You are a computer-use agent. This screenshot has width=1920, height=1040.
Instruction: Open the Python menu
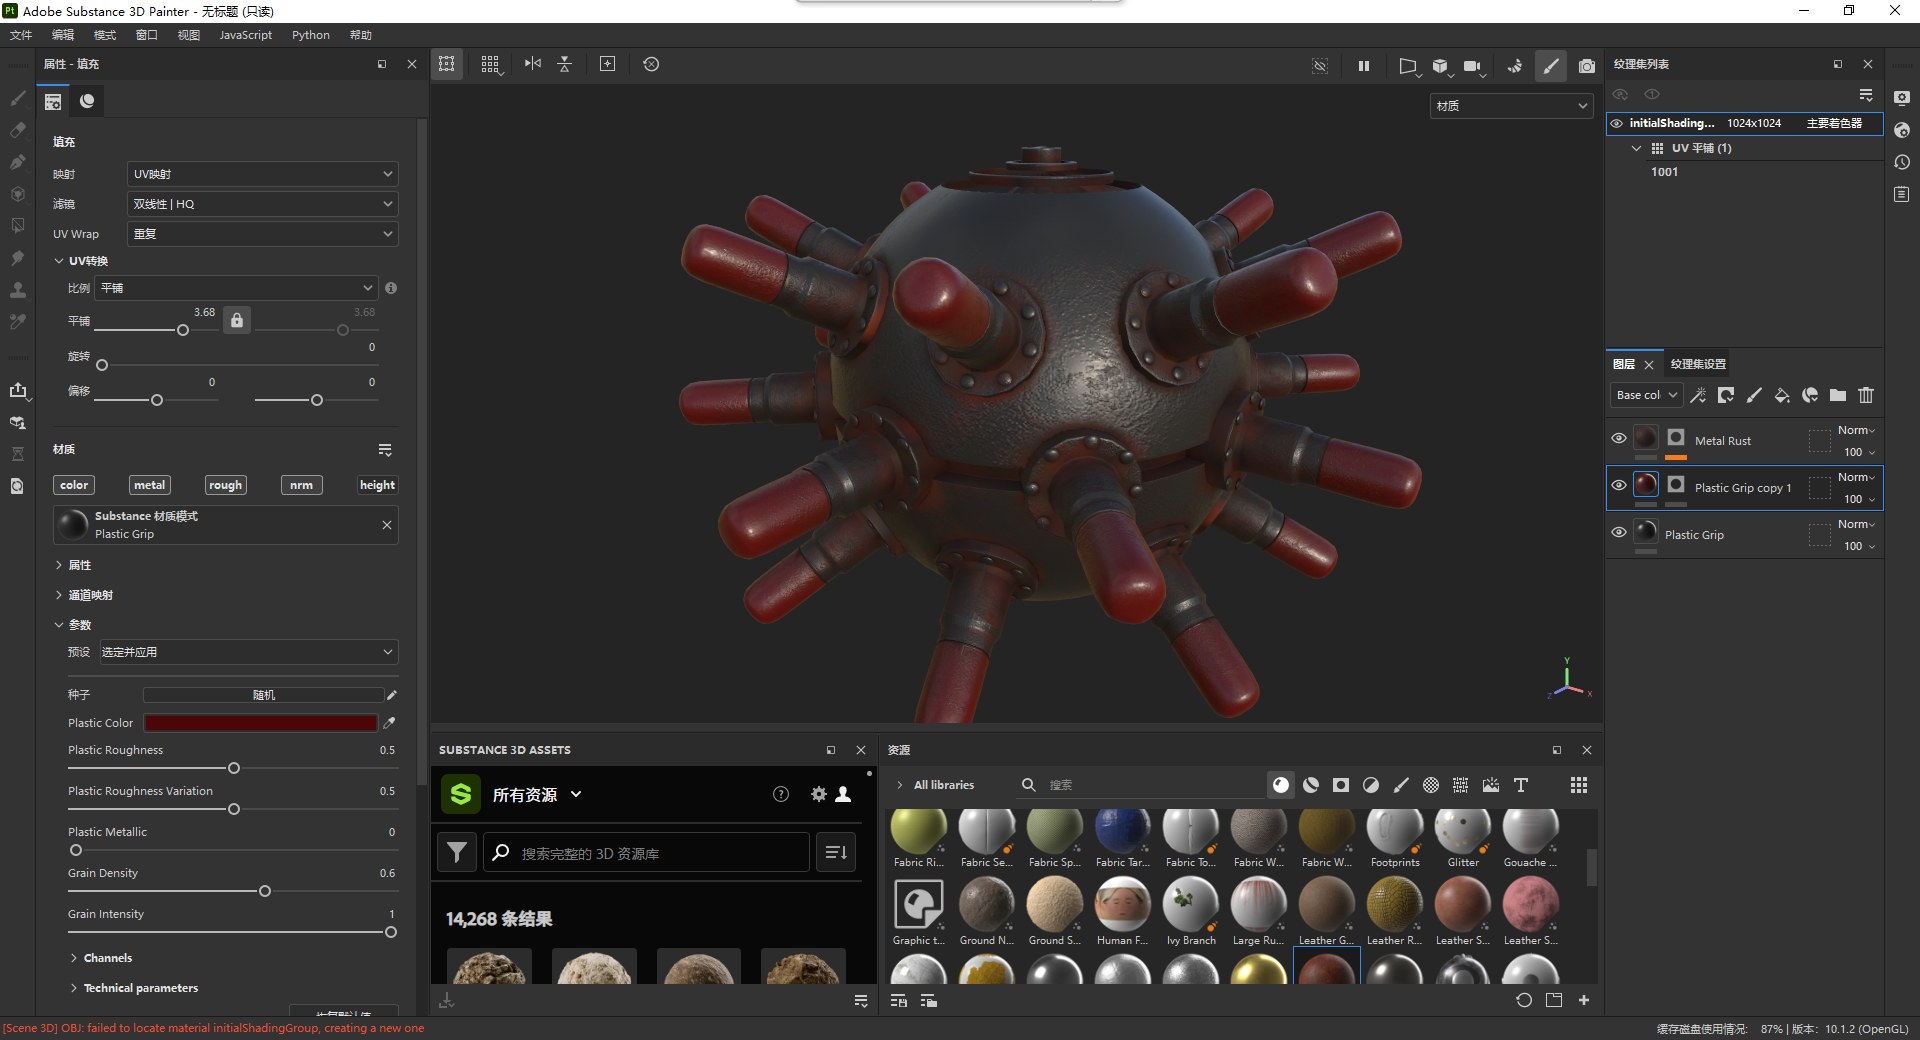pos(310,35)
